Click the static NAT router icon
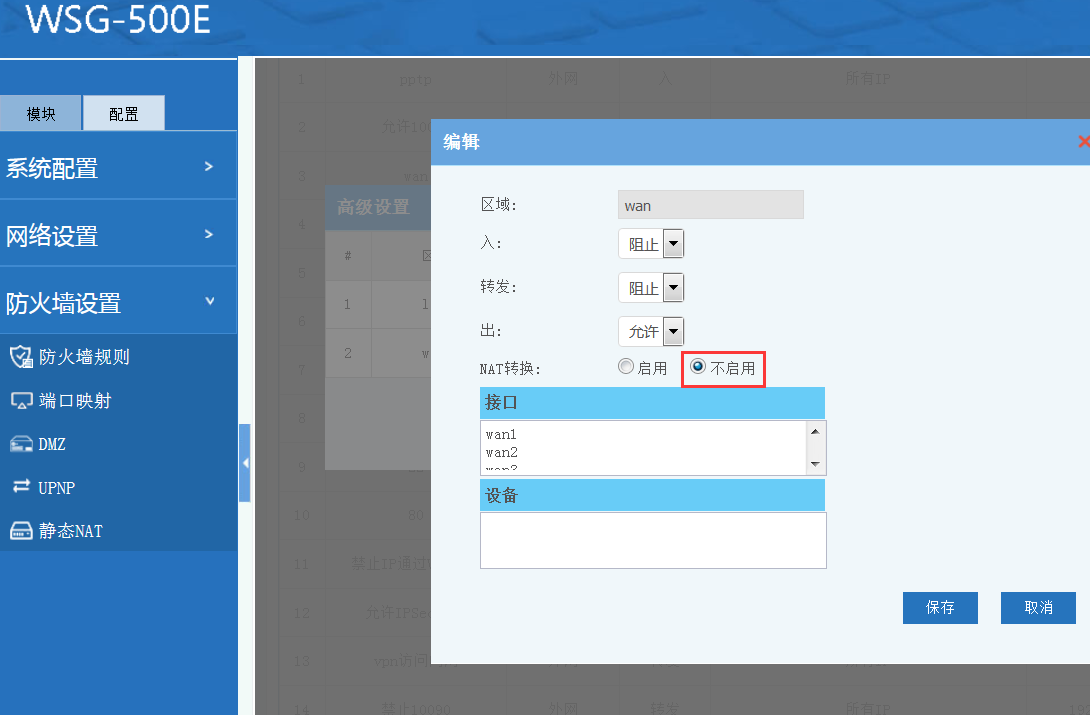This screenshot has width=1090, height=715. (x=21, y=531)
